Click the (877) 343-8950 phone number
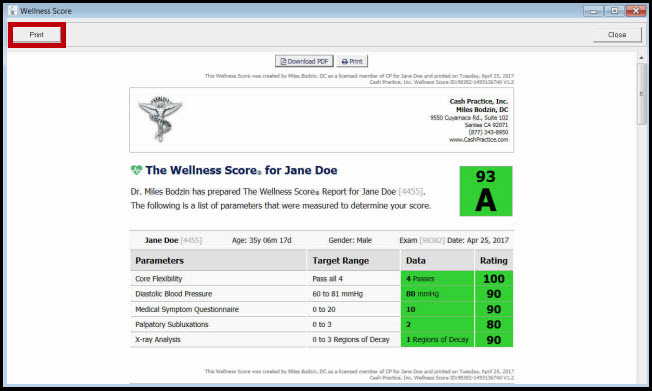Screen dimensions: 652x391 click(x=488, y=132)
